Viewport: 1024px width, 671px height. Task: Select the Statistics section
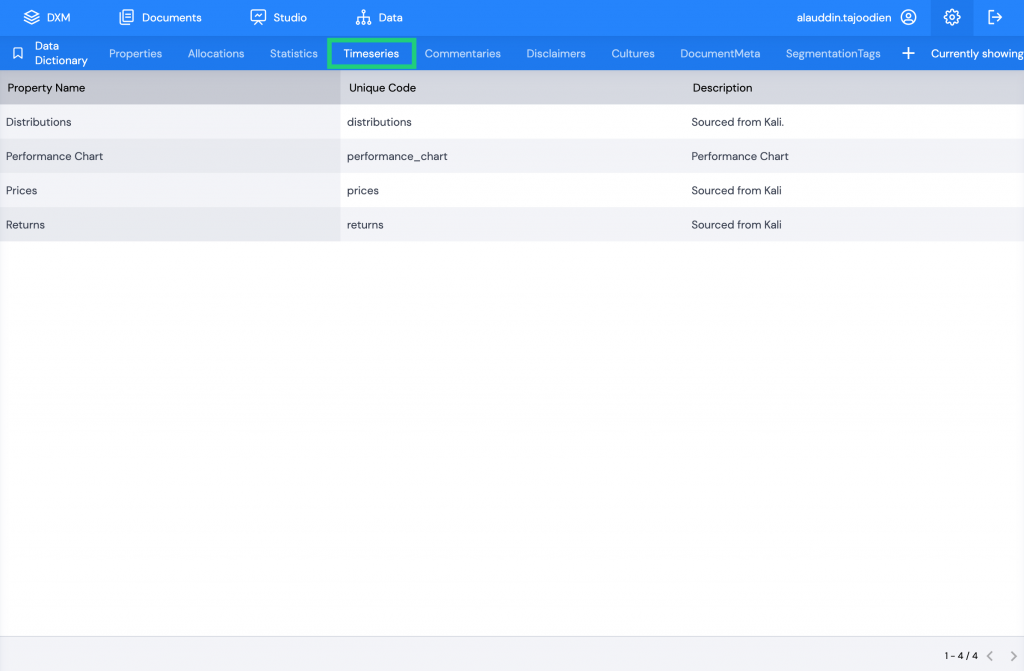(x=292, y=53)
